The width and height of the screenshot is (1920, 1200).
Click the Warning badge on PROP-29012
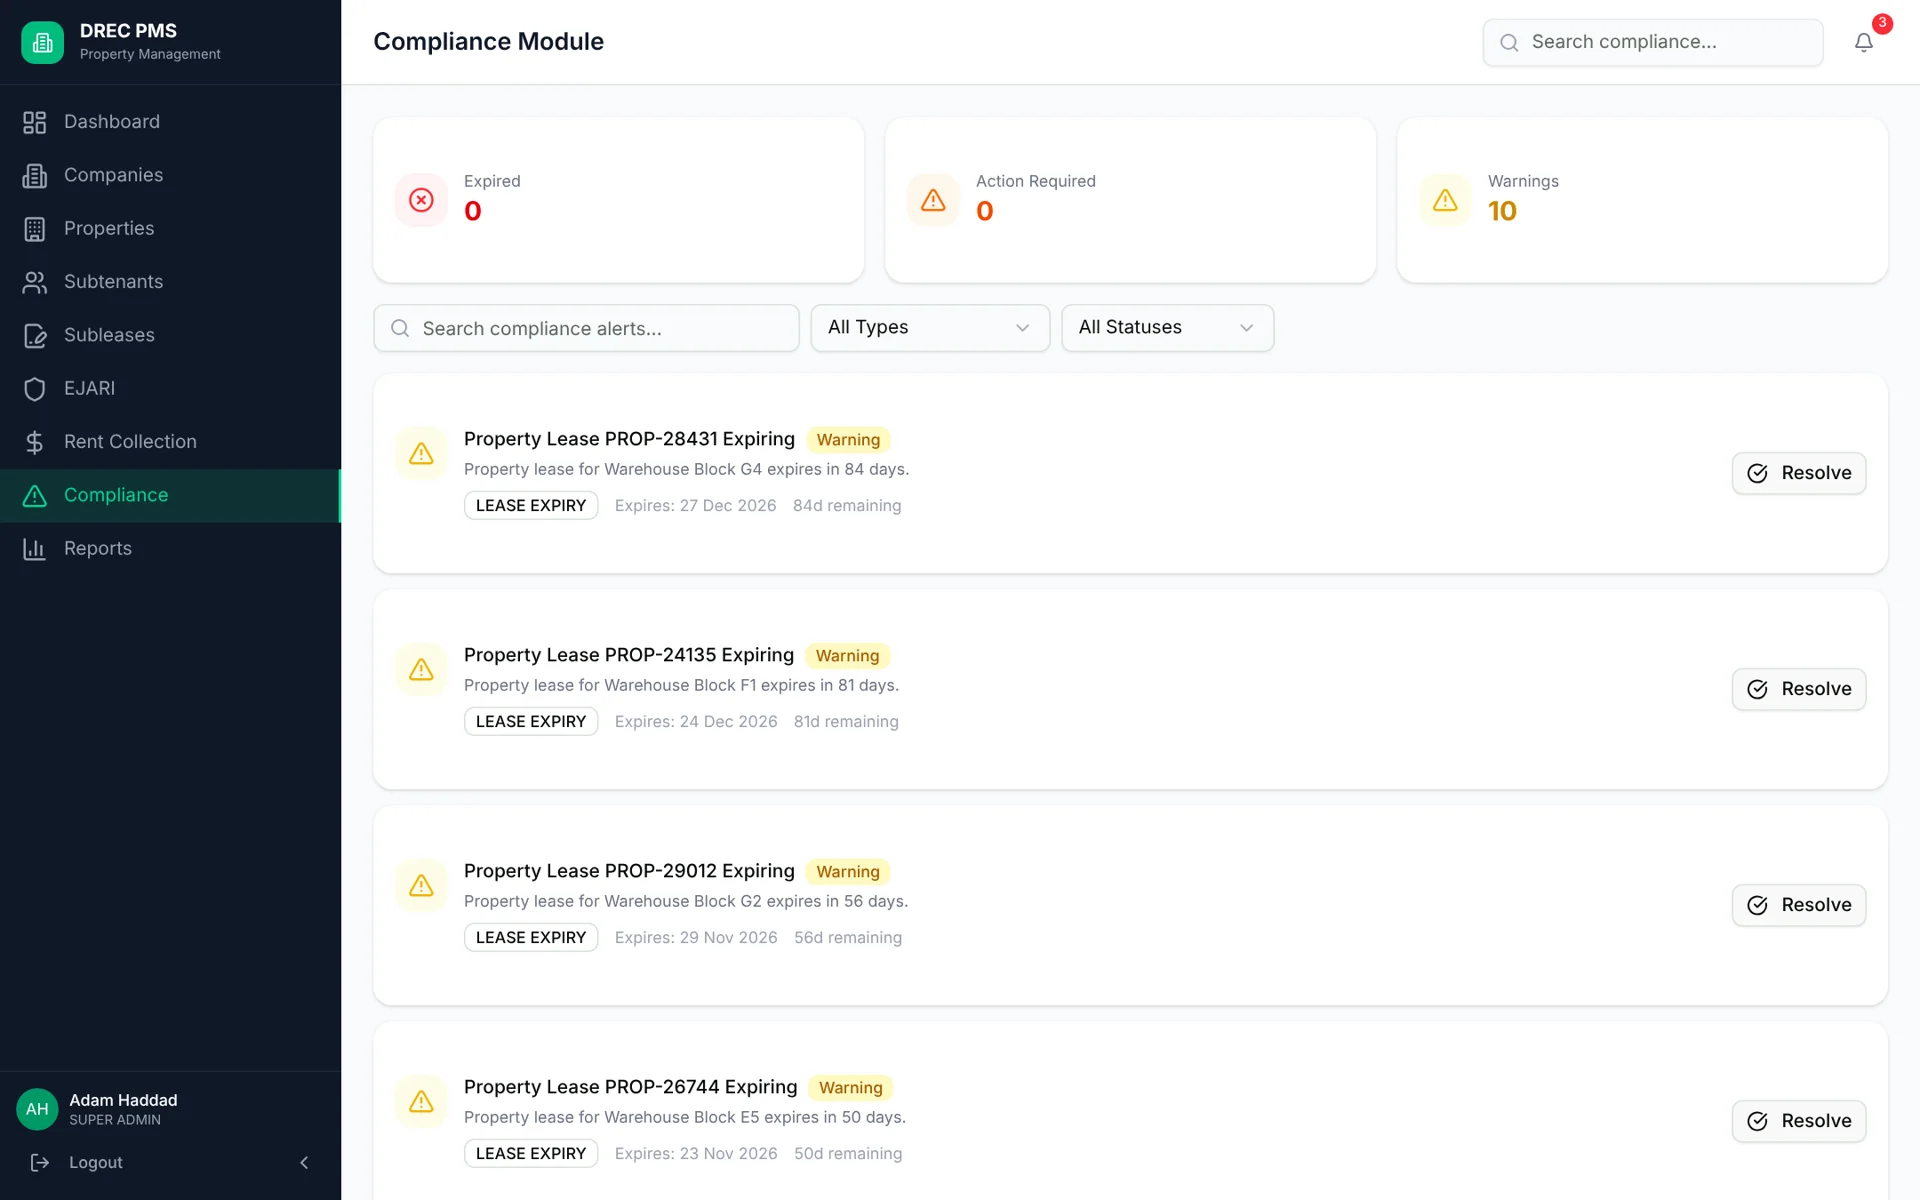848,872
